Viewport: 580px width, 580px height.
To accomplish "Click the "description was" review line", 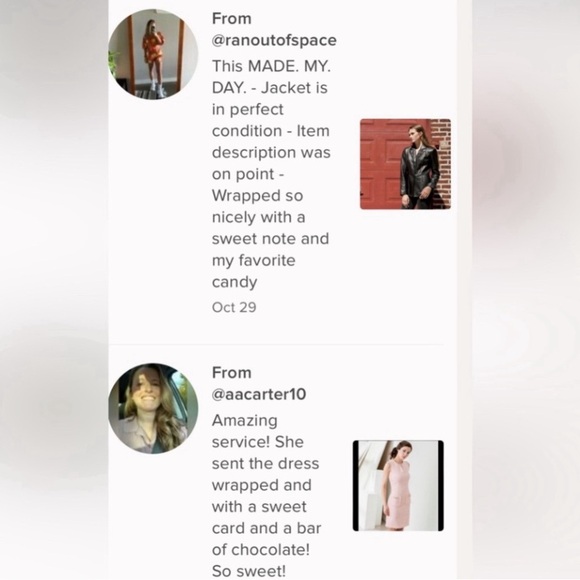I will (x=271, y=152).
